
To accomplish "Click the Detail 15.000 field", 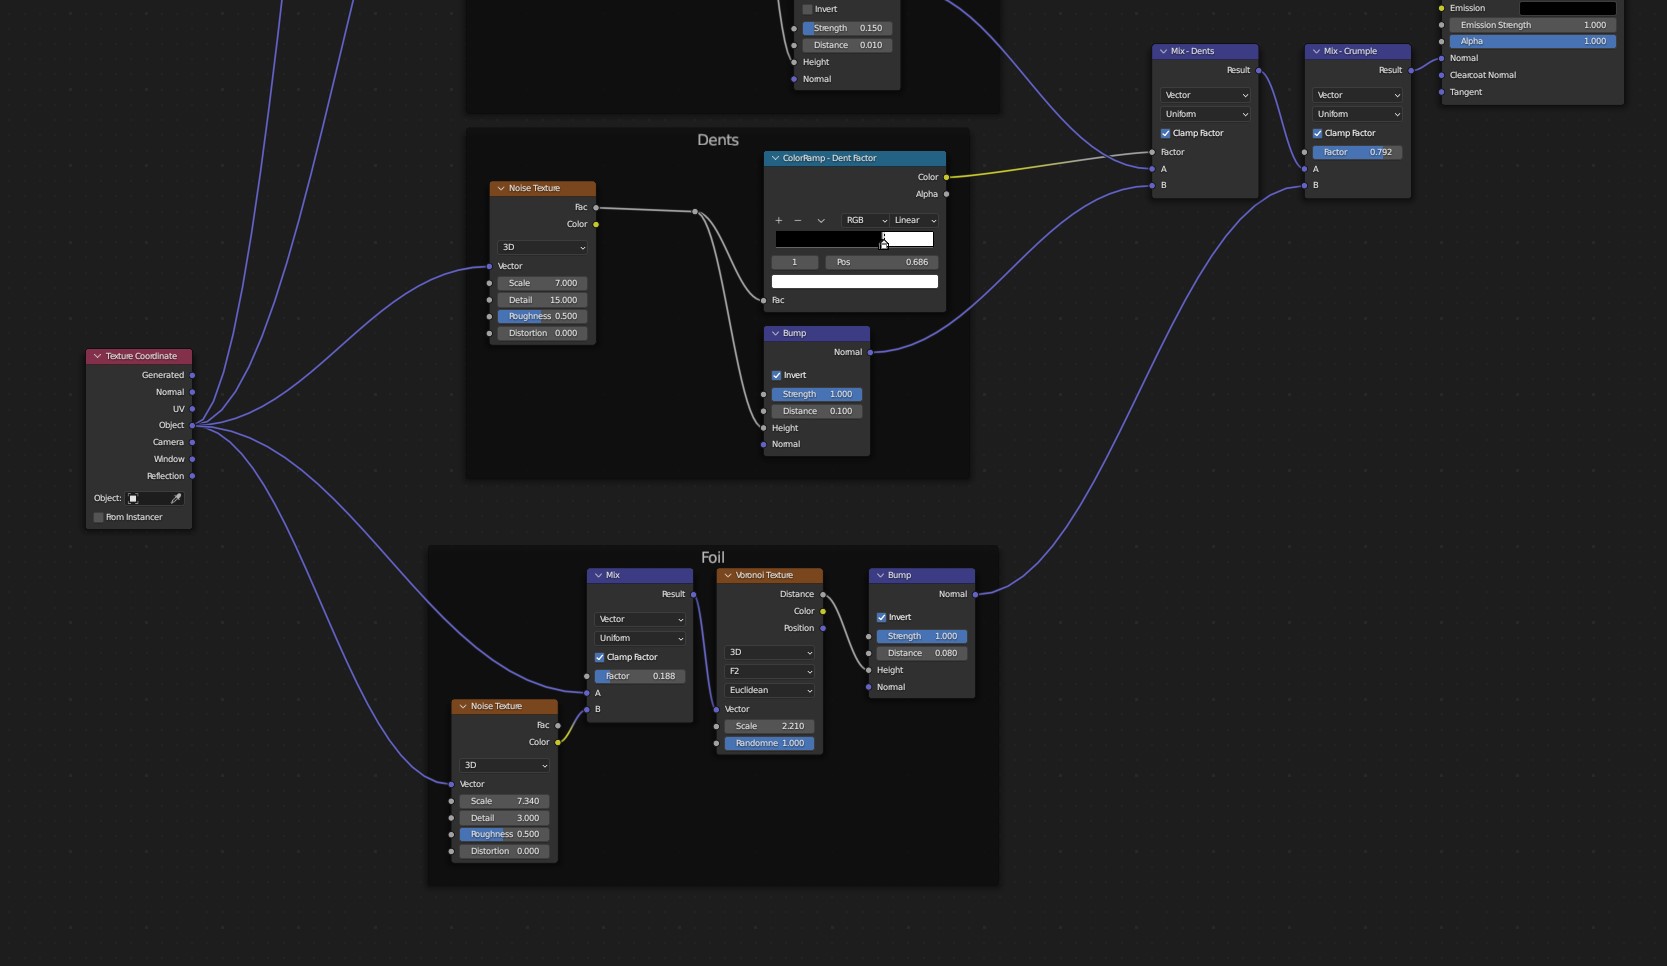I will tap(543, 300).
